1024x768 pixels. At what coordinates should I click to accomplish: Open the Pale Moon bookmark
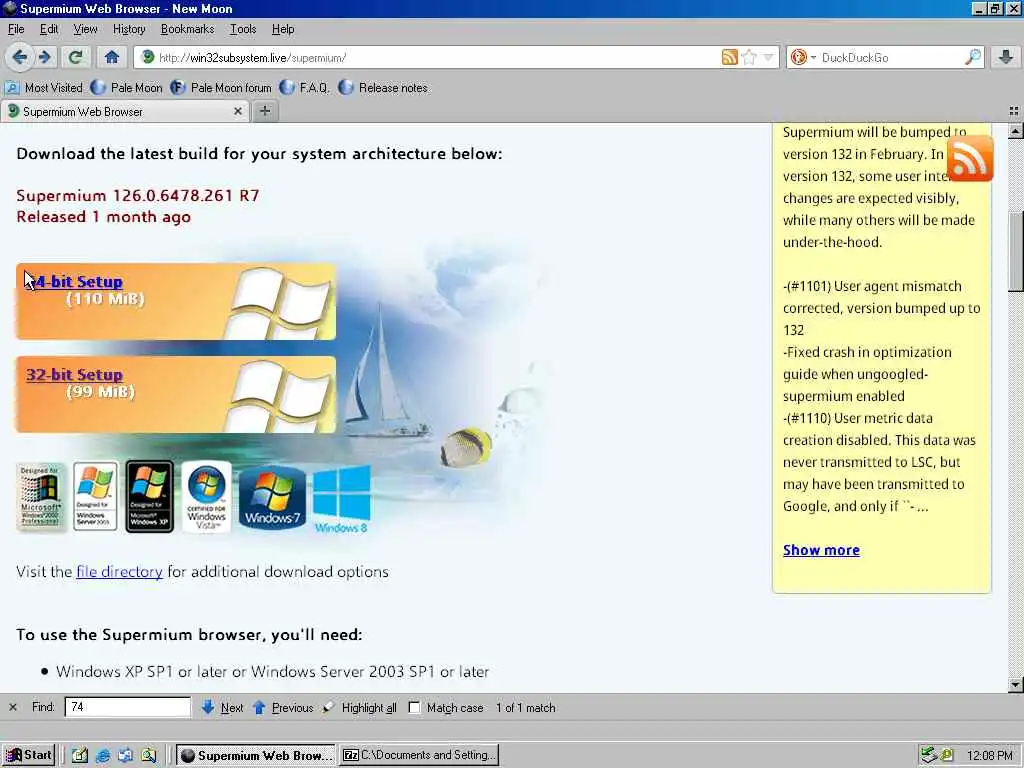126,88
